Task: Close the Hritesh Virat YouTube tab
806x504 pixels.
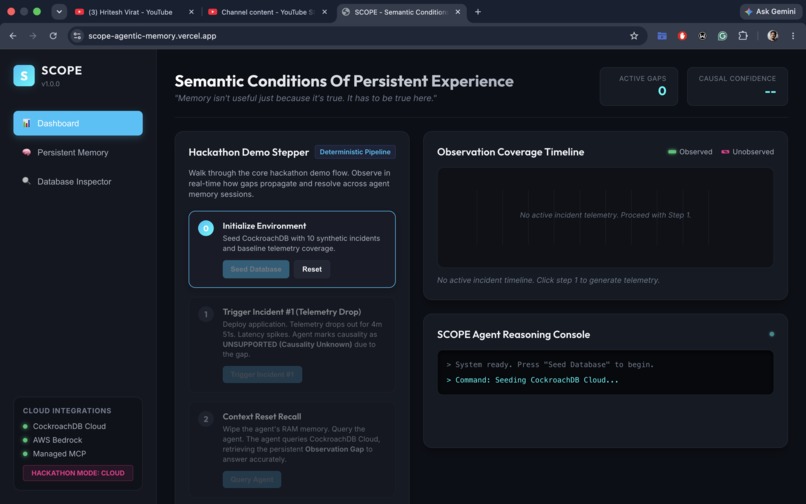Action: tap(191, 12)
